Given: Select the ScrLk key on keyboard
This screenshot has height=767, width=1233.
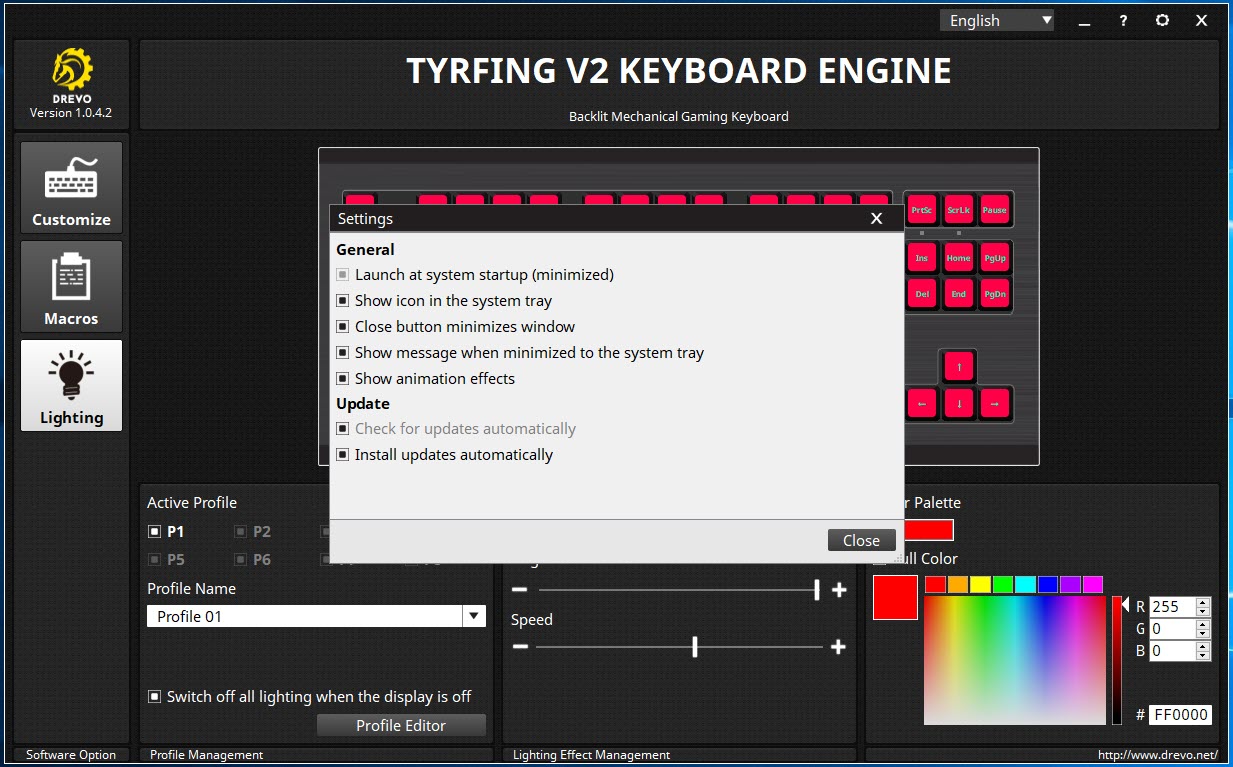Looking at the screenshot, I should [x=958, y=210].
